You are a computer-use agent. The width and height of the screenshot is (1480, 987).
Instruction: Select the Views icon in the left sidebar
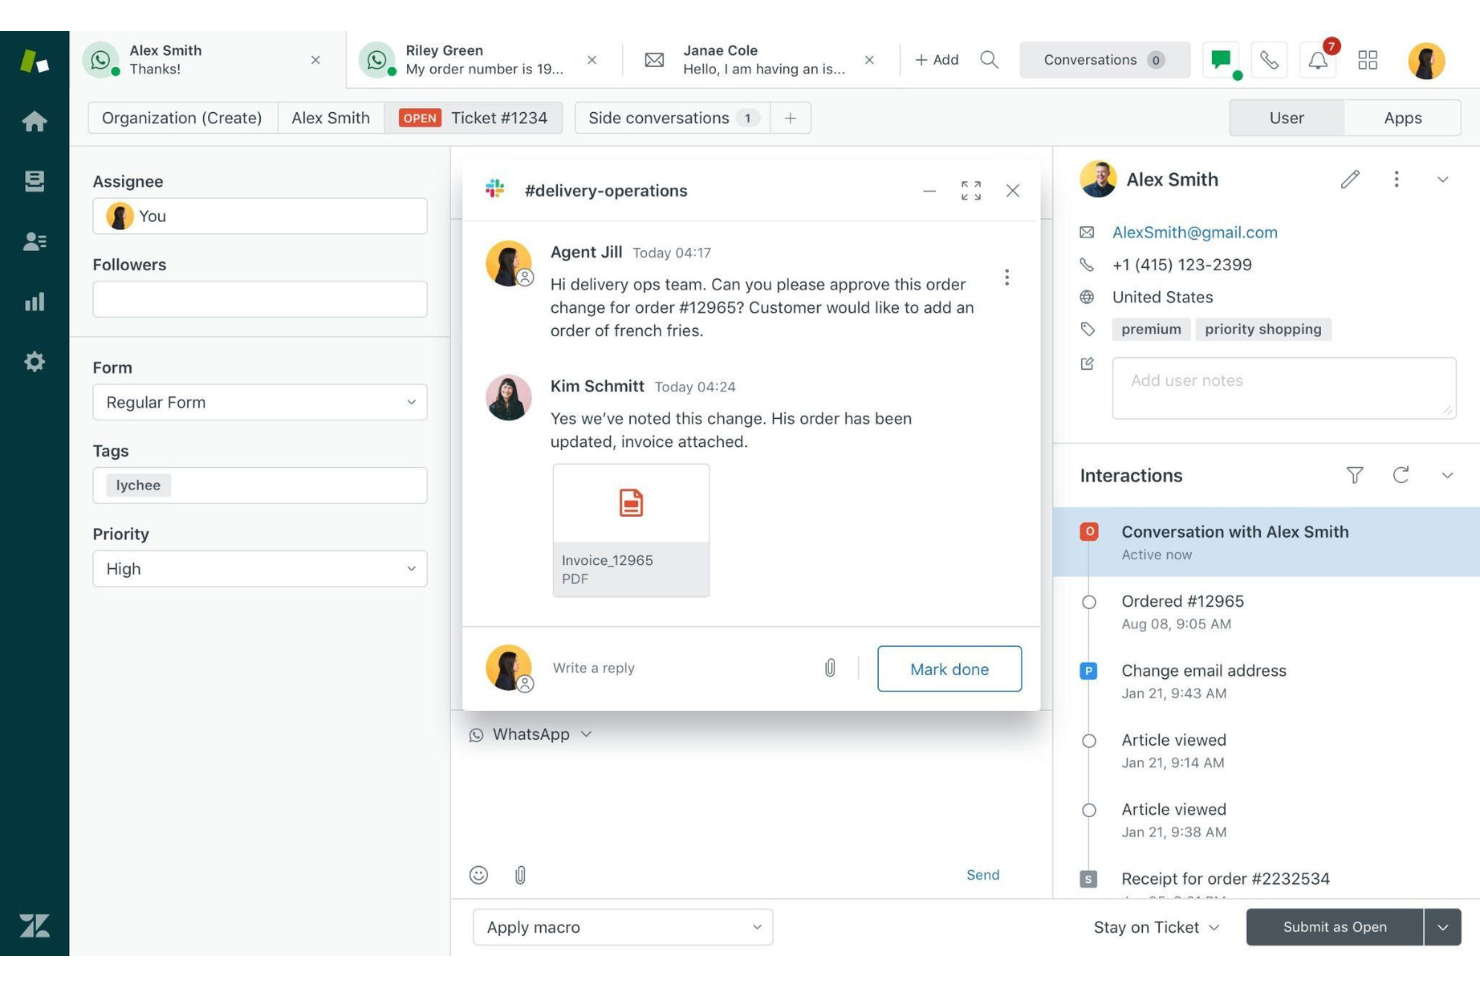click(x=35, y=181)
